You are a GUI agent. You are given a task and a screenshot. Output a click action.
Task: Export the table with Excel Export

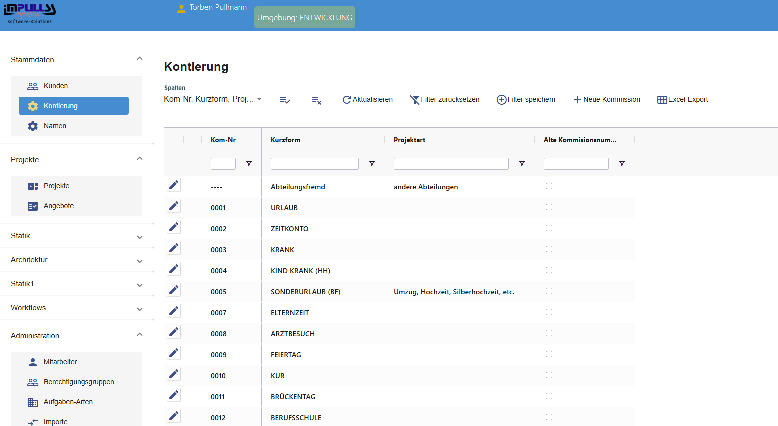682,100
